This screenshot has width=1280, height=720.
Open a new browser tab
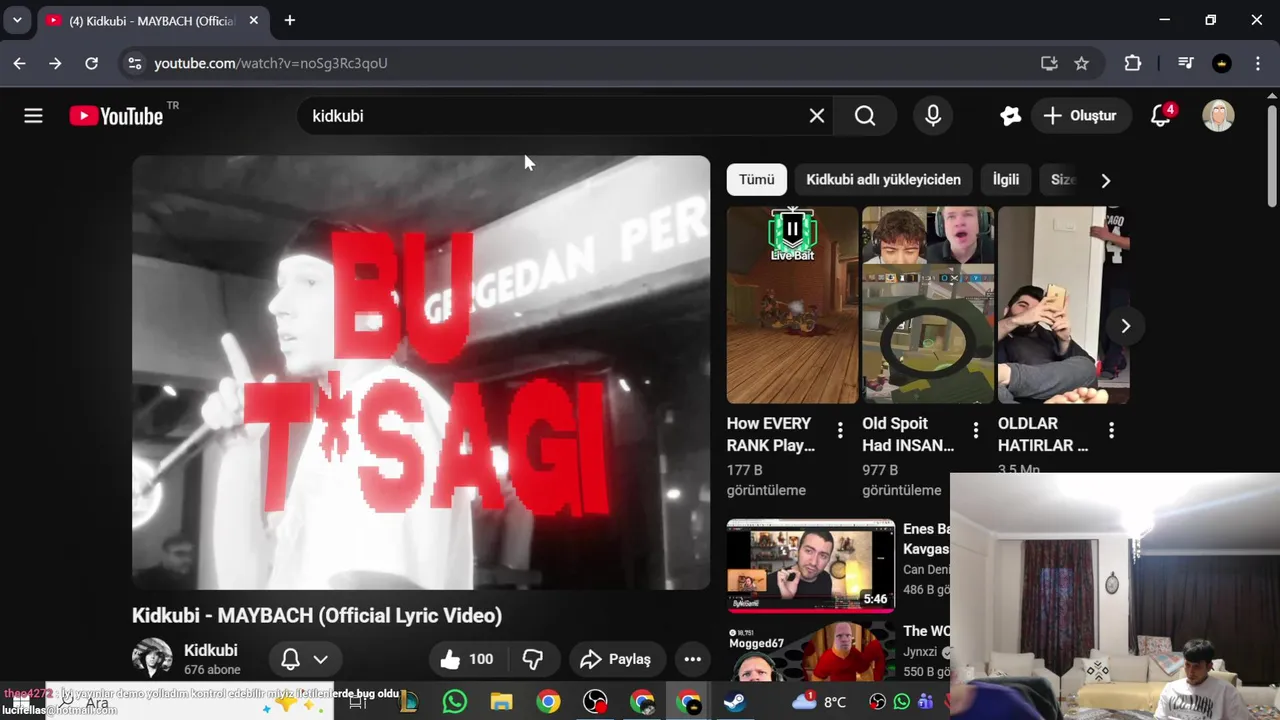[290, 20]
